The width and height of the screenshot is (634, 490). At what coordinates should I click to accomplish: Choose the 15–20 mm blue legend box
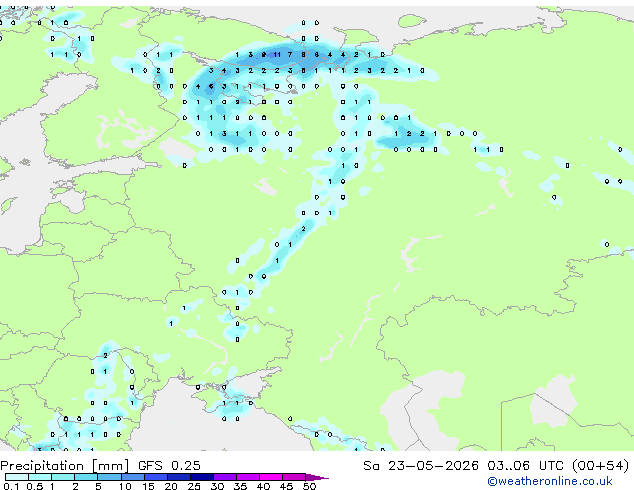(x=155, y=477)
